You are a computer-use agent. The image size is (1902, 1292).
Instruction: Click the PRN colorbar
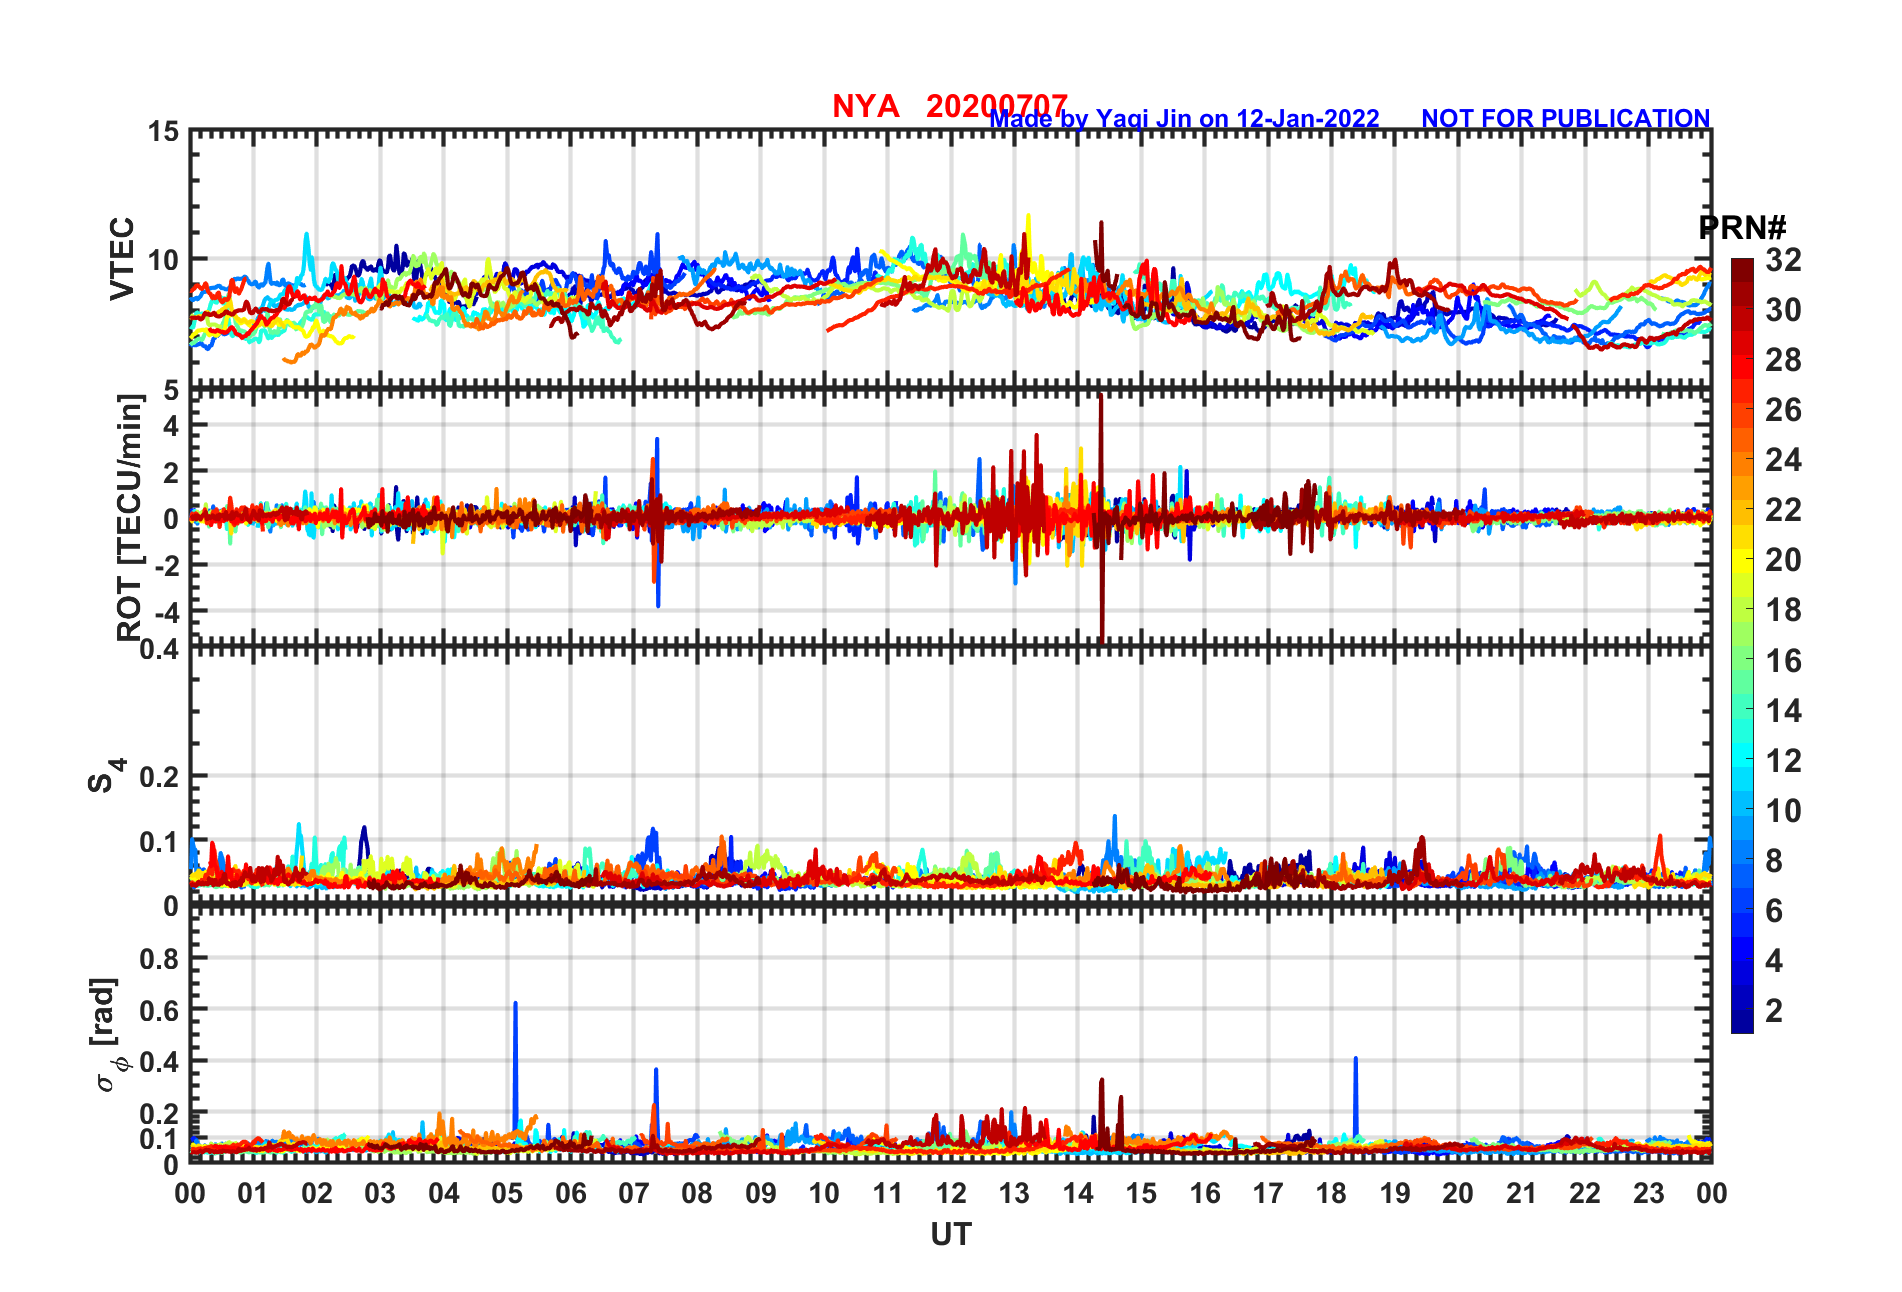tap(1742, 646)
